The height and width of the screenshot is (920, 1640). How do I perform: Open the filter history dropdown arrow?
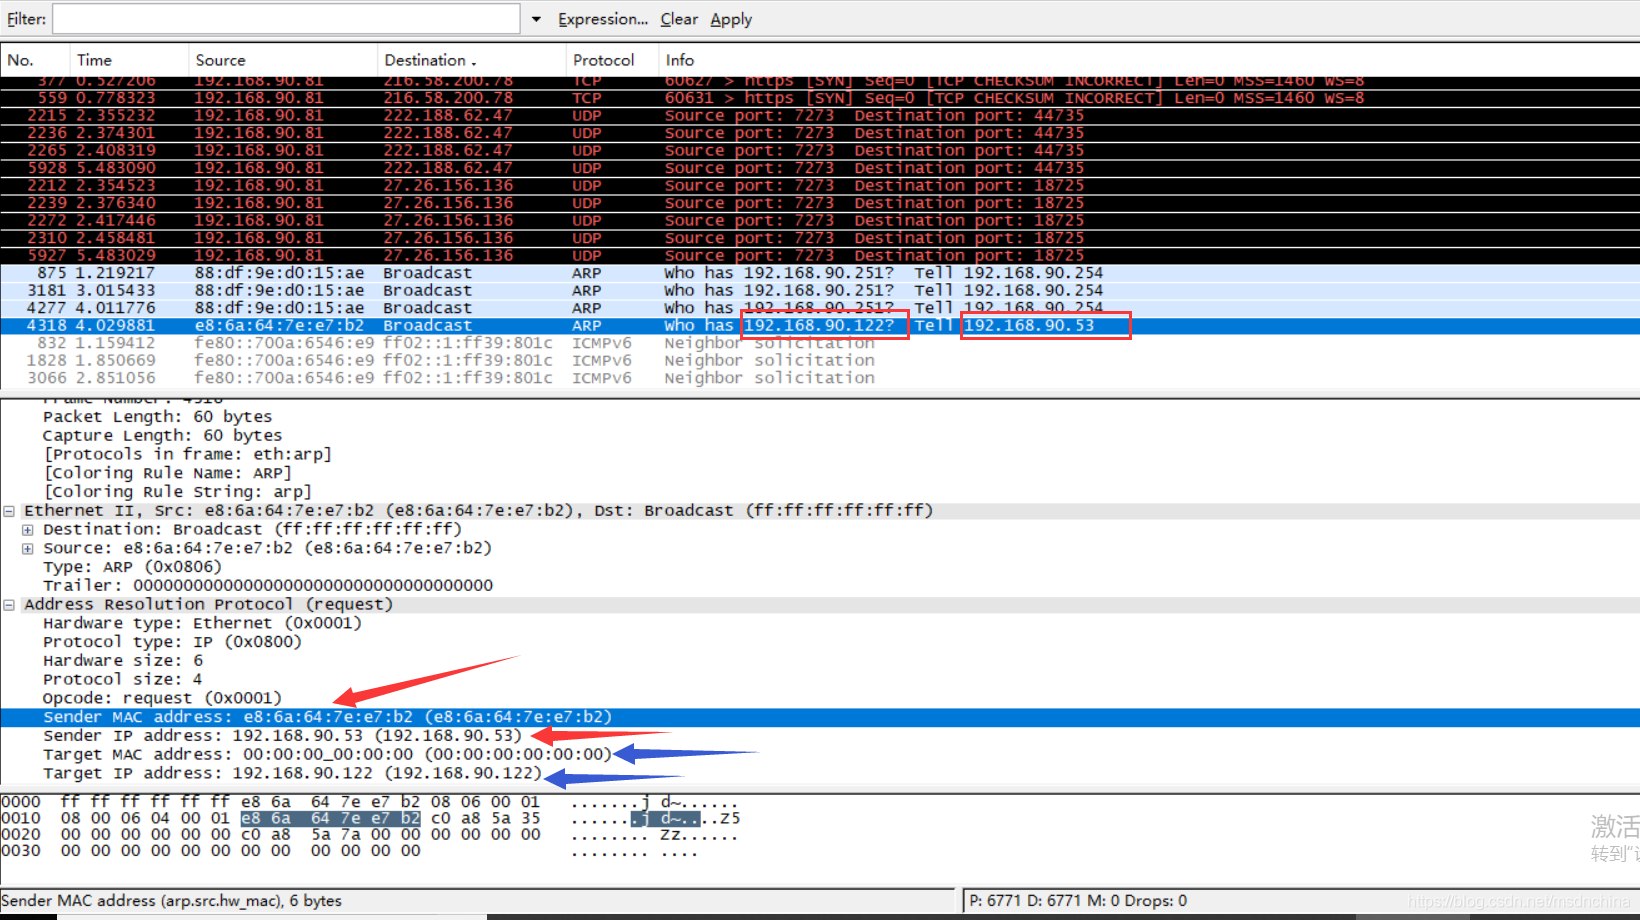[536, 19]
